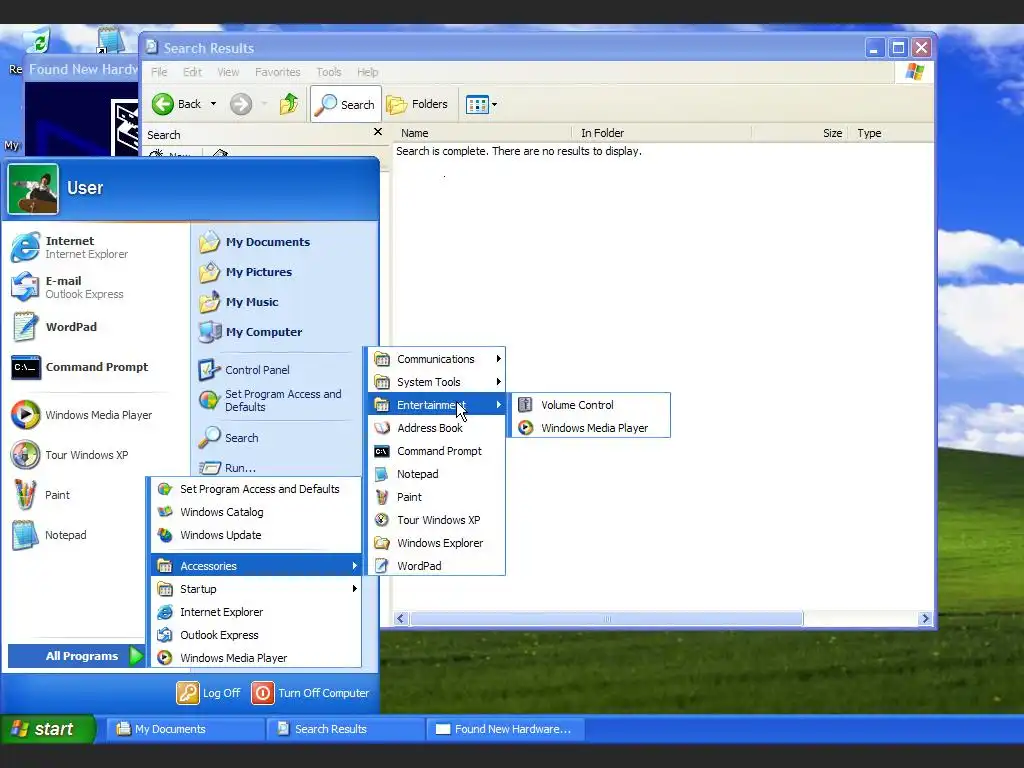Image resolution: width=1024 pixels, height=768 pixels.
Task: Sort results by In Folder column header
Action: click(x=662, y=133)
